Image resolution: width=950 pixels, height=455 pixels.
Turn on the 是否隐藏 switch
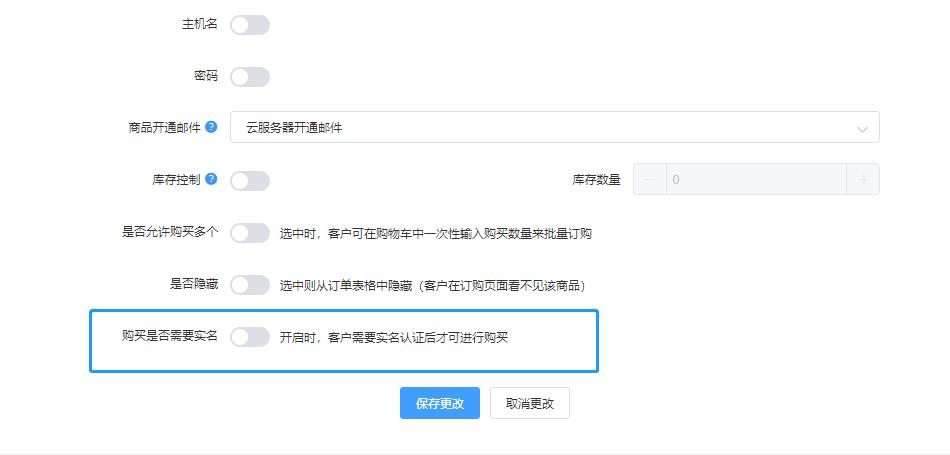click(x=250, y=285)
